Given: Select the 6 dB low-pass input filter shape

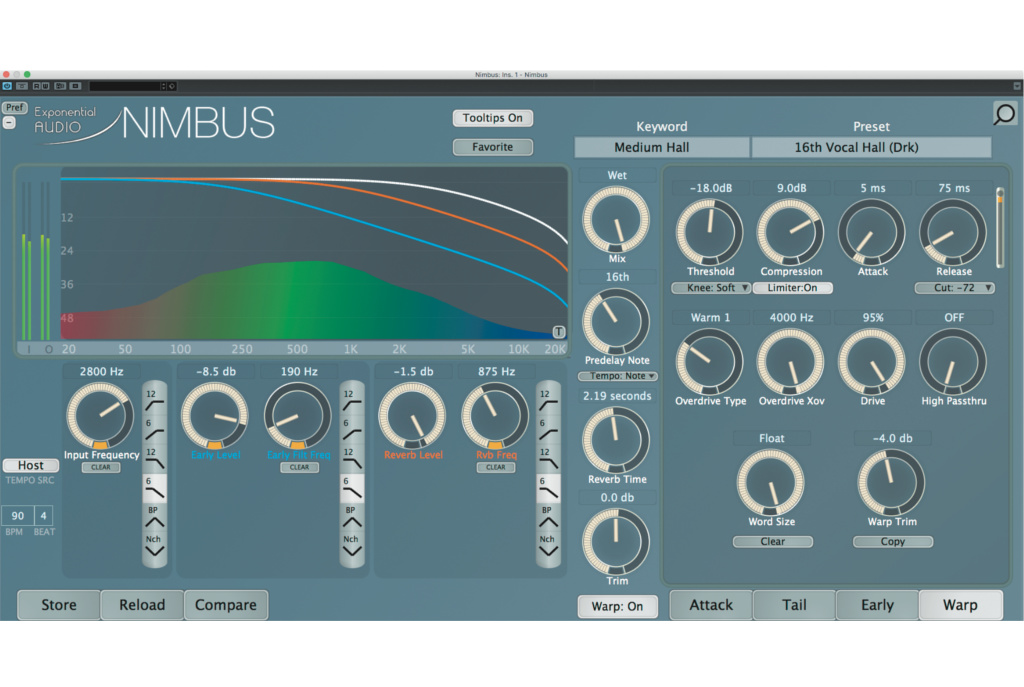Looking at the screenshot, I should [154, 487].
